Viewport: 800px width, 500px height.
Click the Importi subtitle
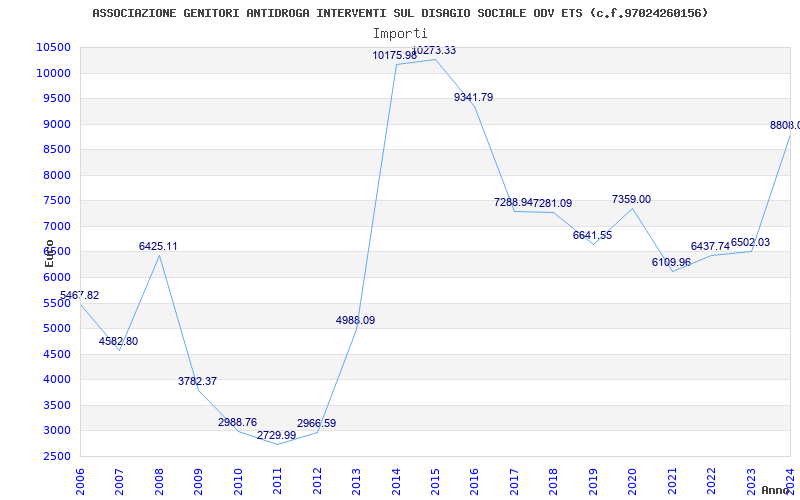click(400, 34)
